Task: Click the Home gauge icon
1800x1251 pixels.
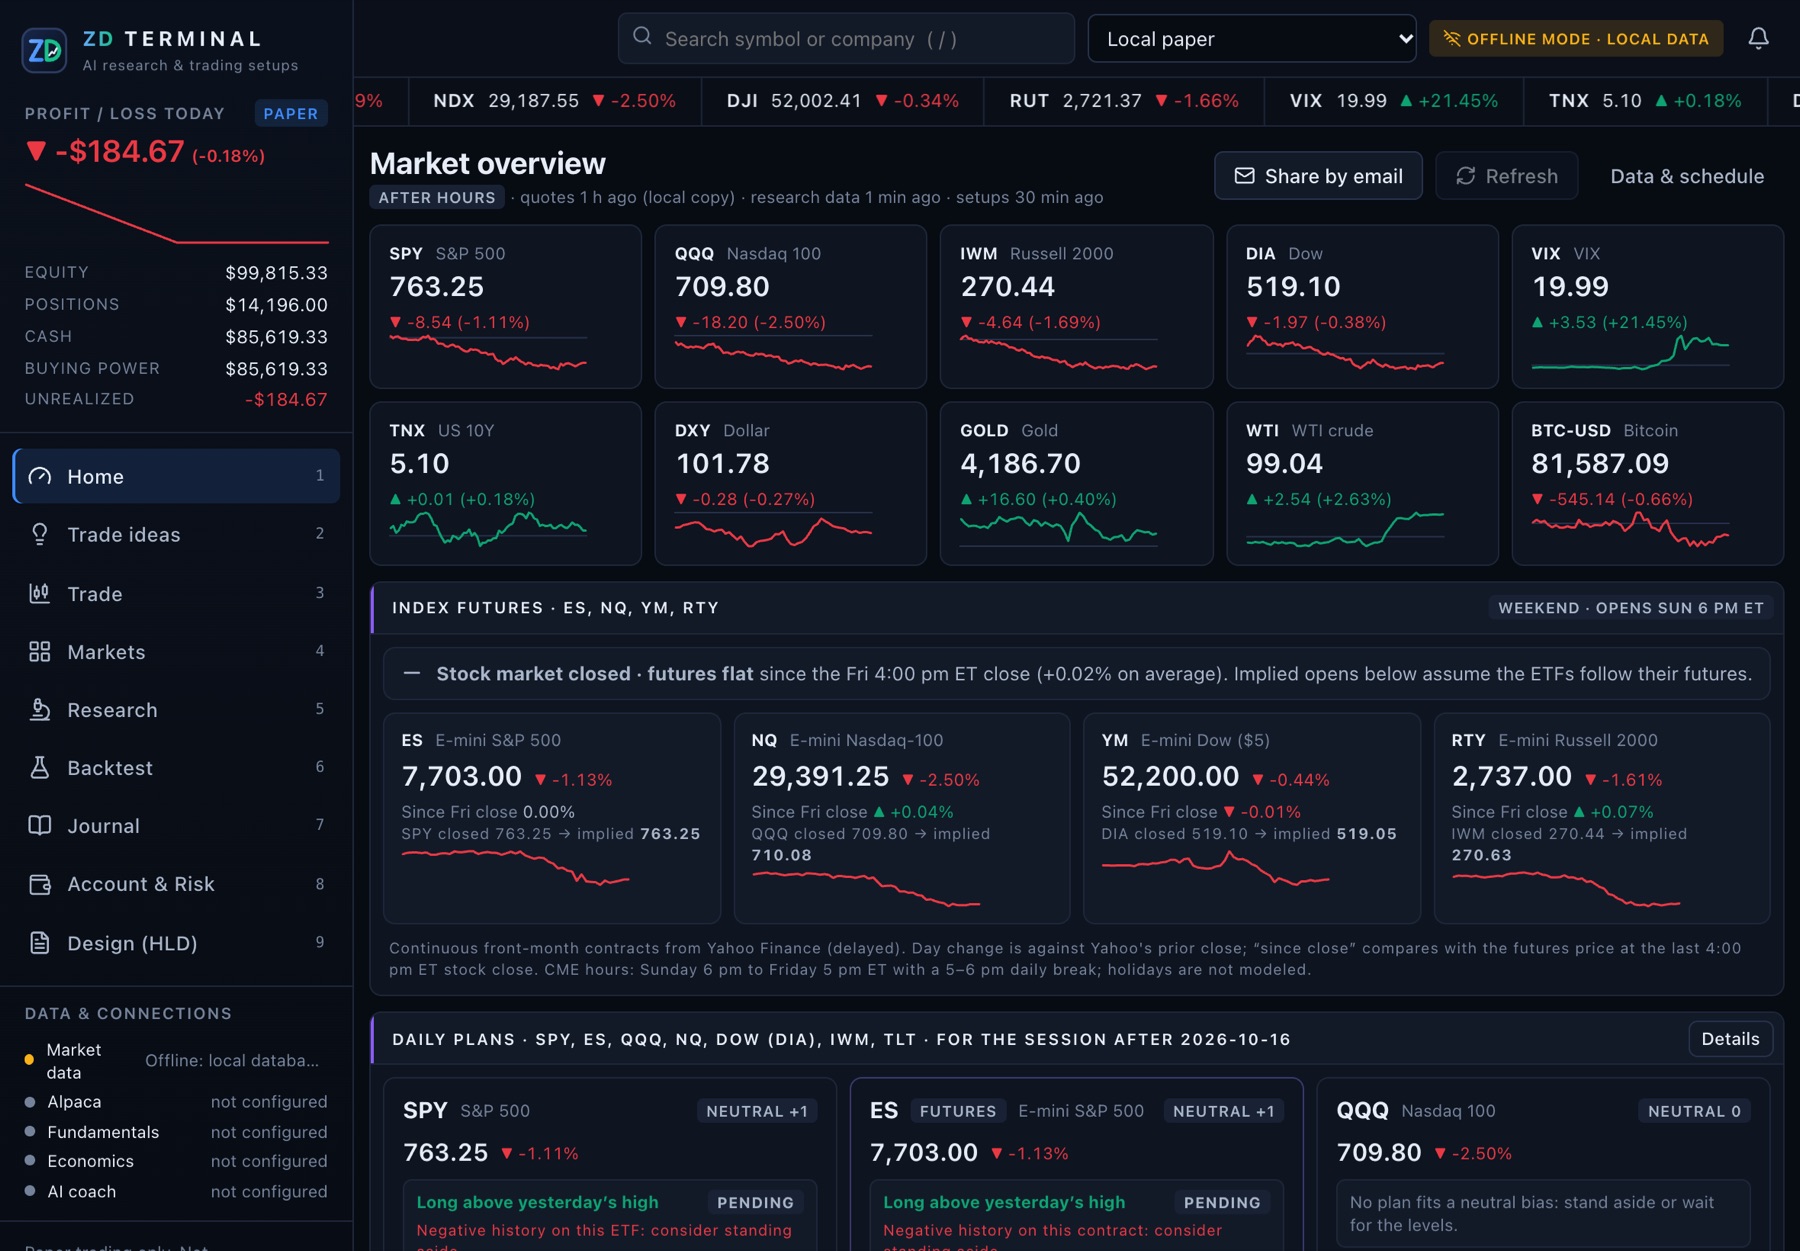Action: (40, 476)
